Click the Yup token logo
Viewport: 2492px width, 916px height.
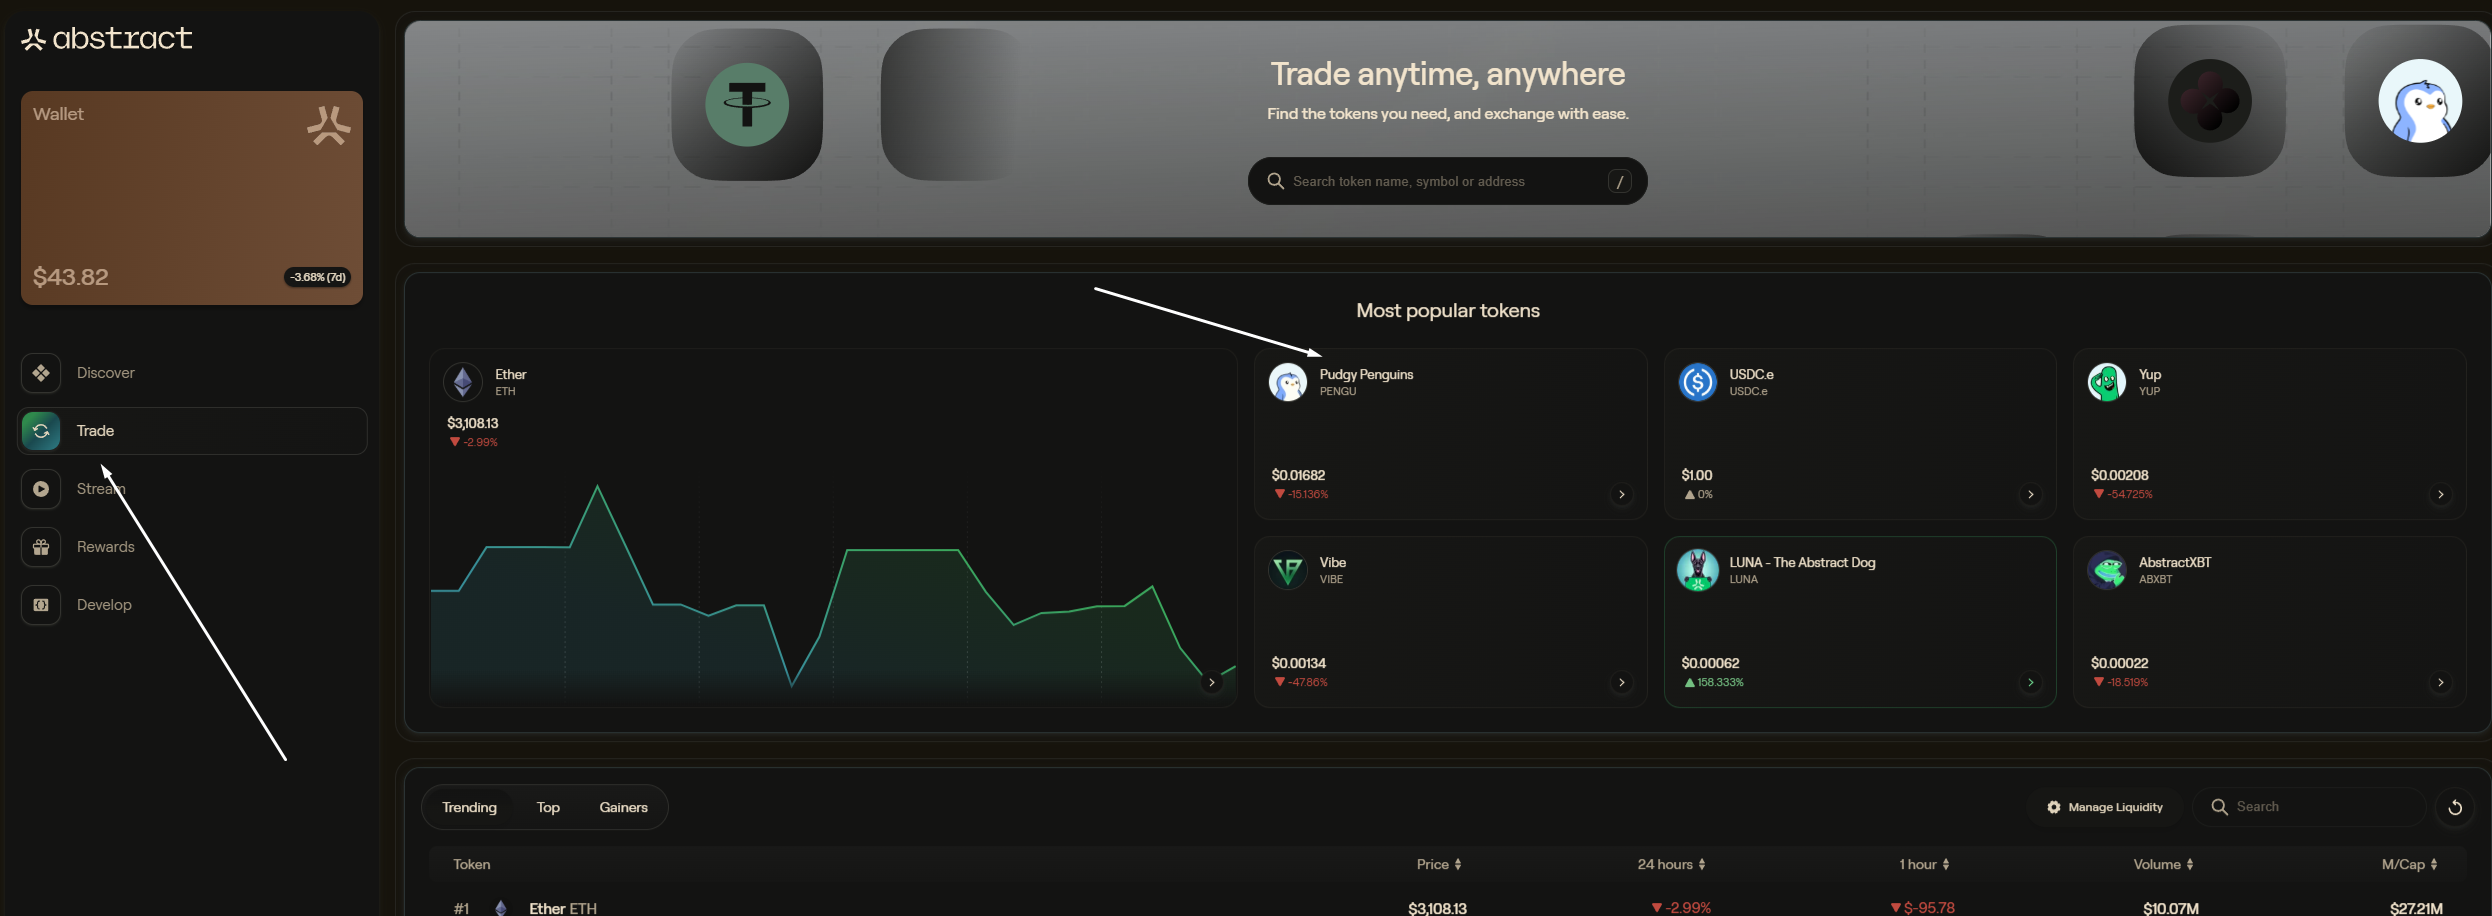tap(2107, 382)
